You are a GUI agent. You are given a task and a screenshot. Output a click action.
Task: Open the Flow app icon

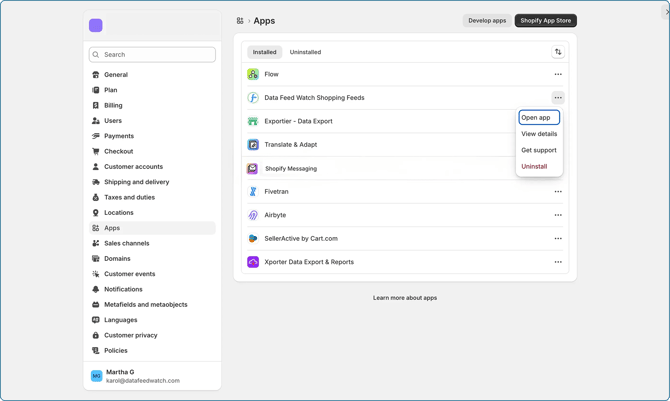click(253, 74)
